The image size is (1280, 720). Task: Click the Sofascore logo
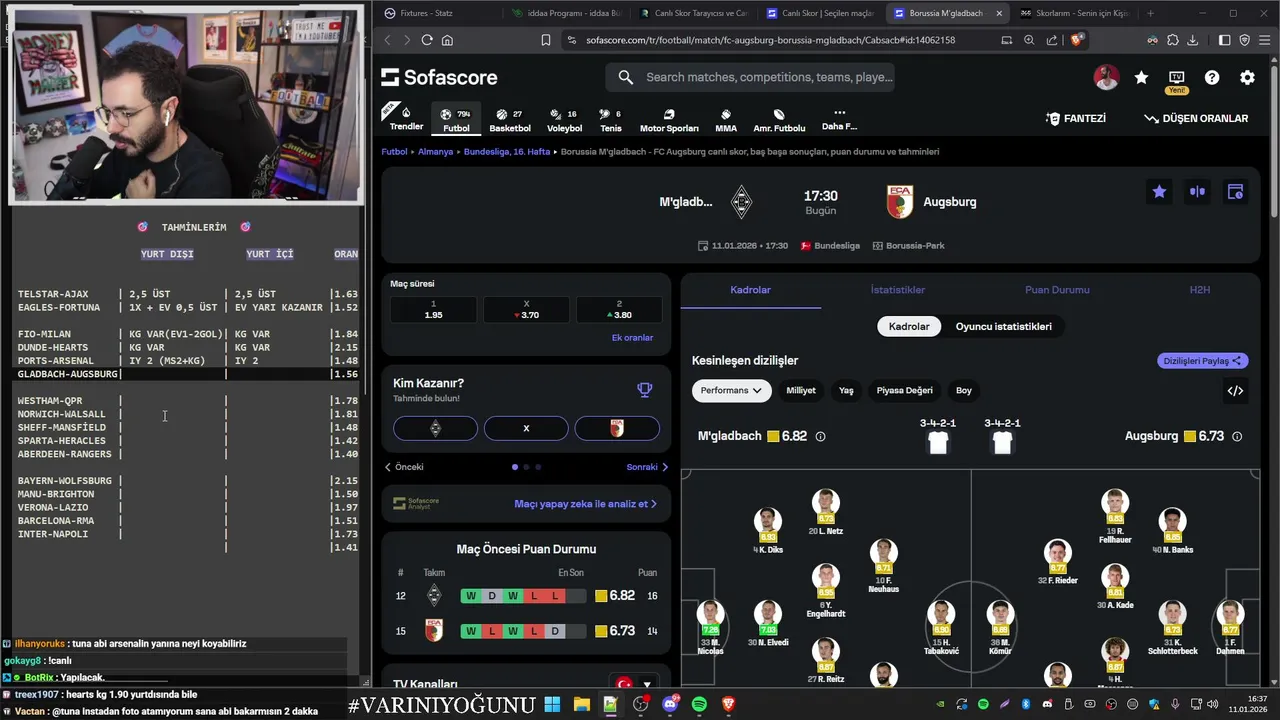pos(438,77)
